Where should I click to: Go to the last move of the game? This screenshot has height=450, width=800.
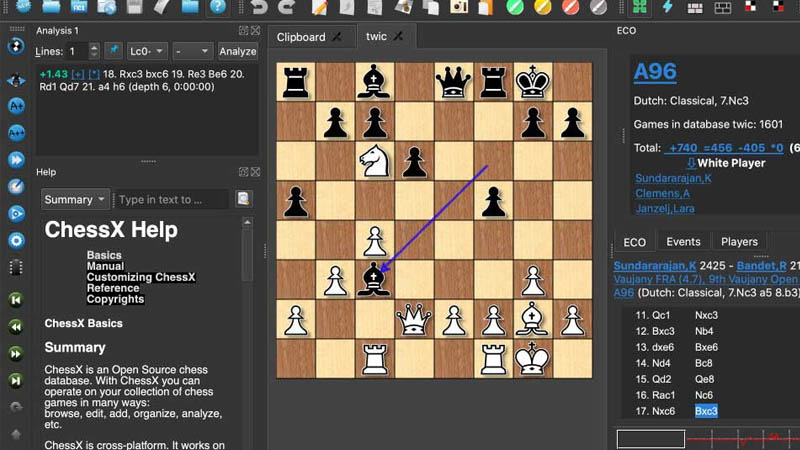click(x=16, y=381)
